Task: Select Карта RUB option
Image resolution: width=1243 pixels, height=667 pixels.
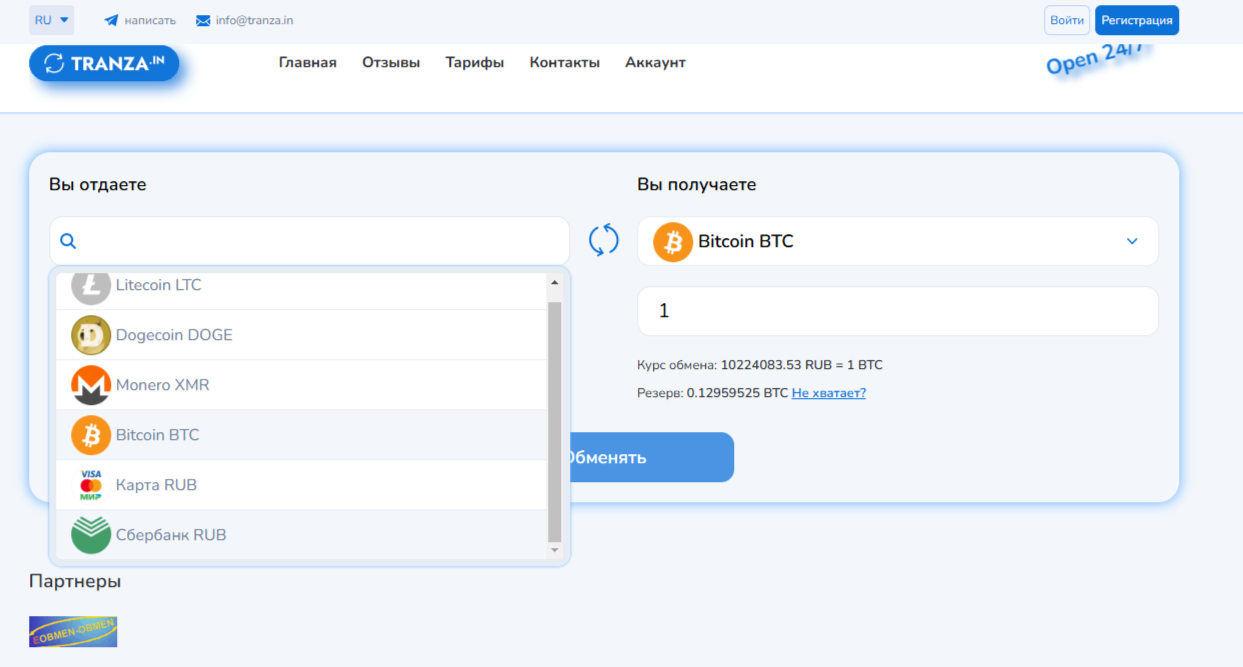Action: coord(303,485)
